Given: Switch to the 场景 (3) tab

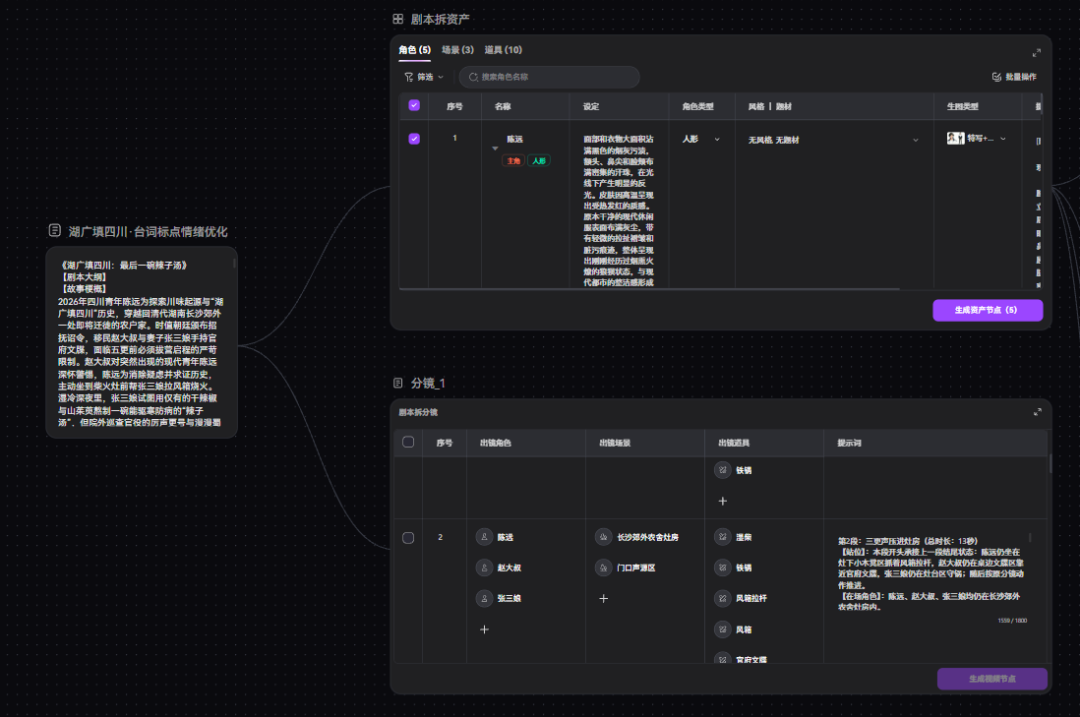Looking at the screenshot, I should [x=457, y=50].
